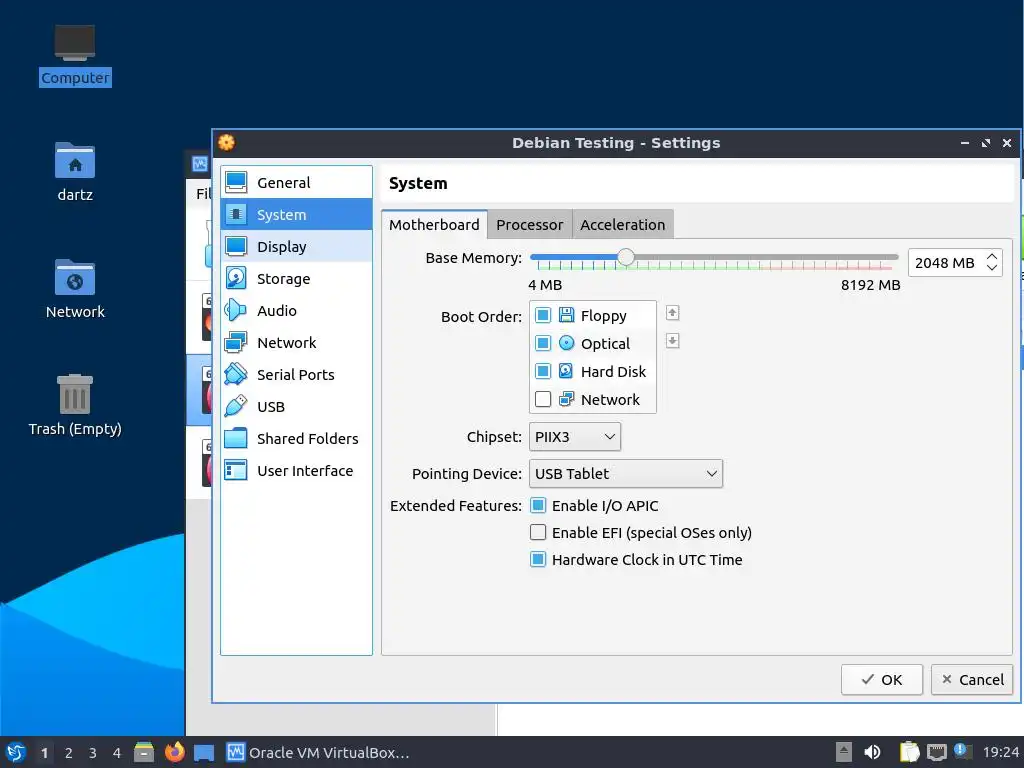Image resolution: width=1024 pixels, height=768 pixels.
Task: Open the taskbar start menu icon
Action: point(16,752)
